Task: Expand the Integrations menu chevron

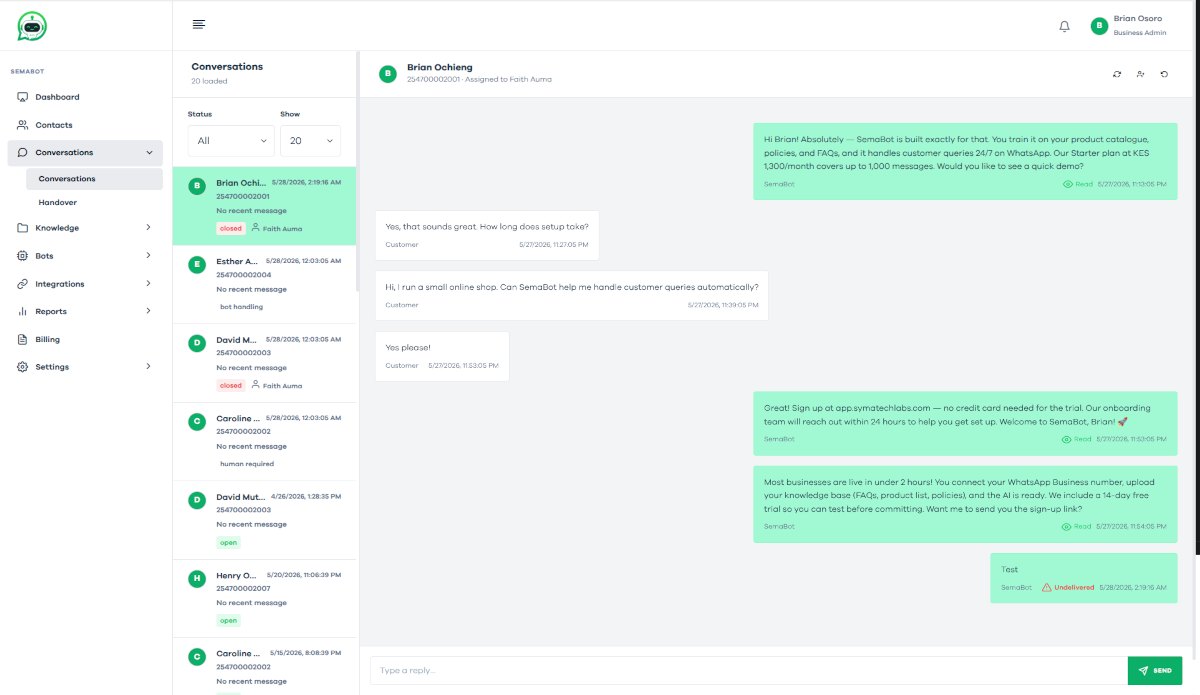Action: click(149, 284)
